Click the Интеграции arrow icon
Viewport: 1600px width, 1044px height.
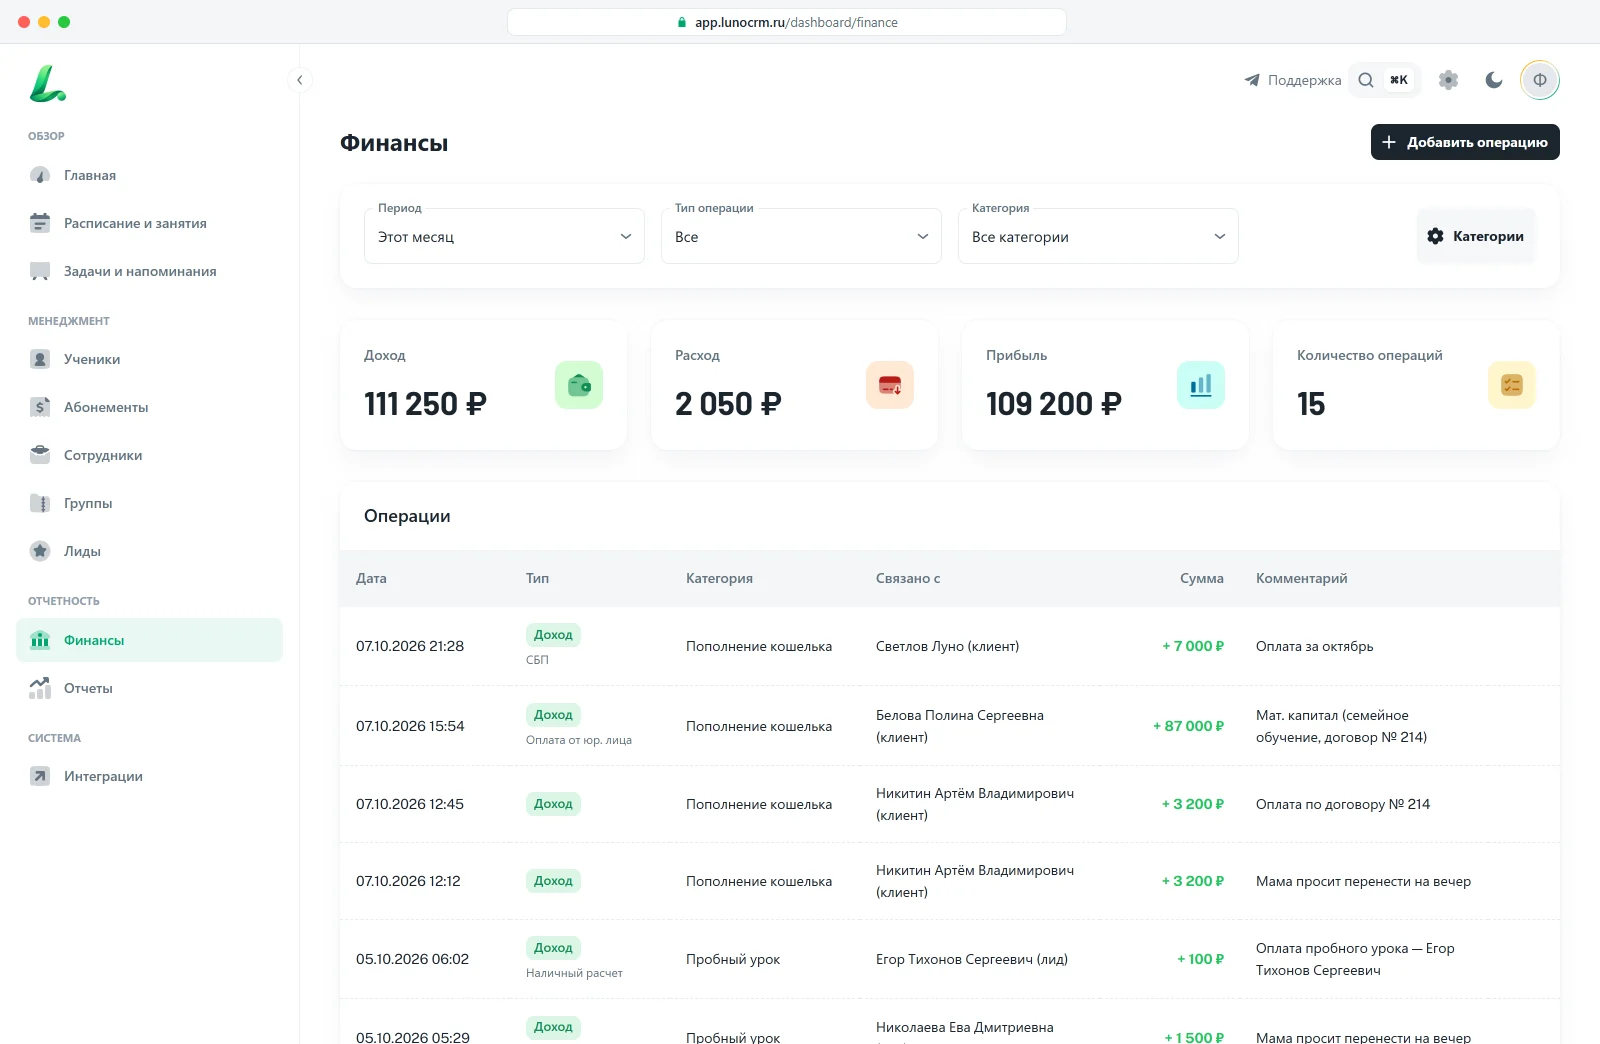coord(40,776)
